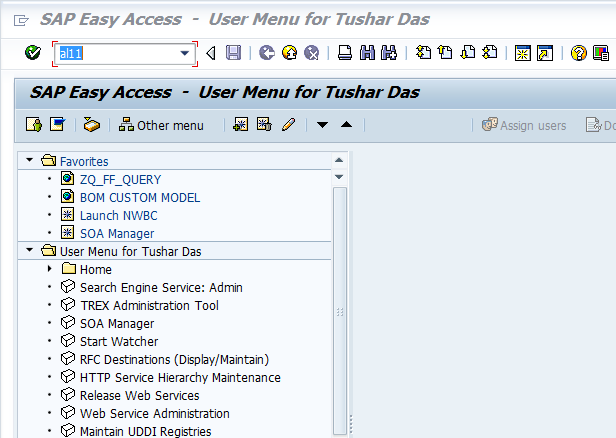Viewport: 616px width, 438px height.
Task: Click the tree vertical scrollbar track
Action: 340,310
